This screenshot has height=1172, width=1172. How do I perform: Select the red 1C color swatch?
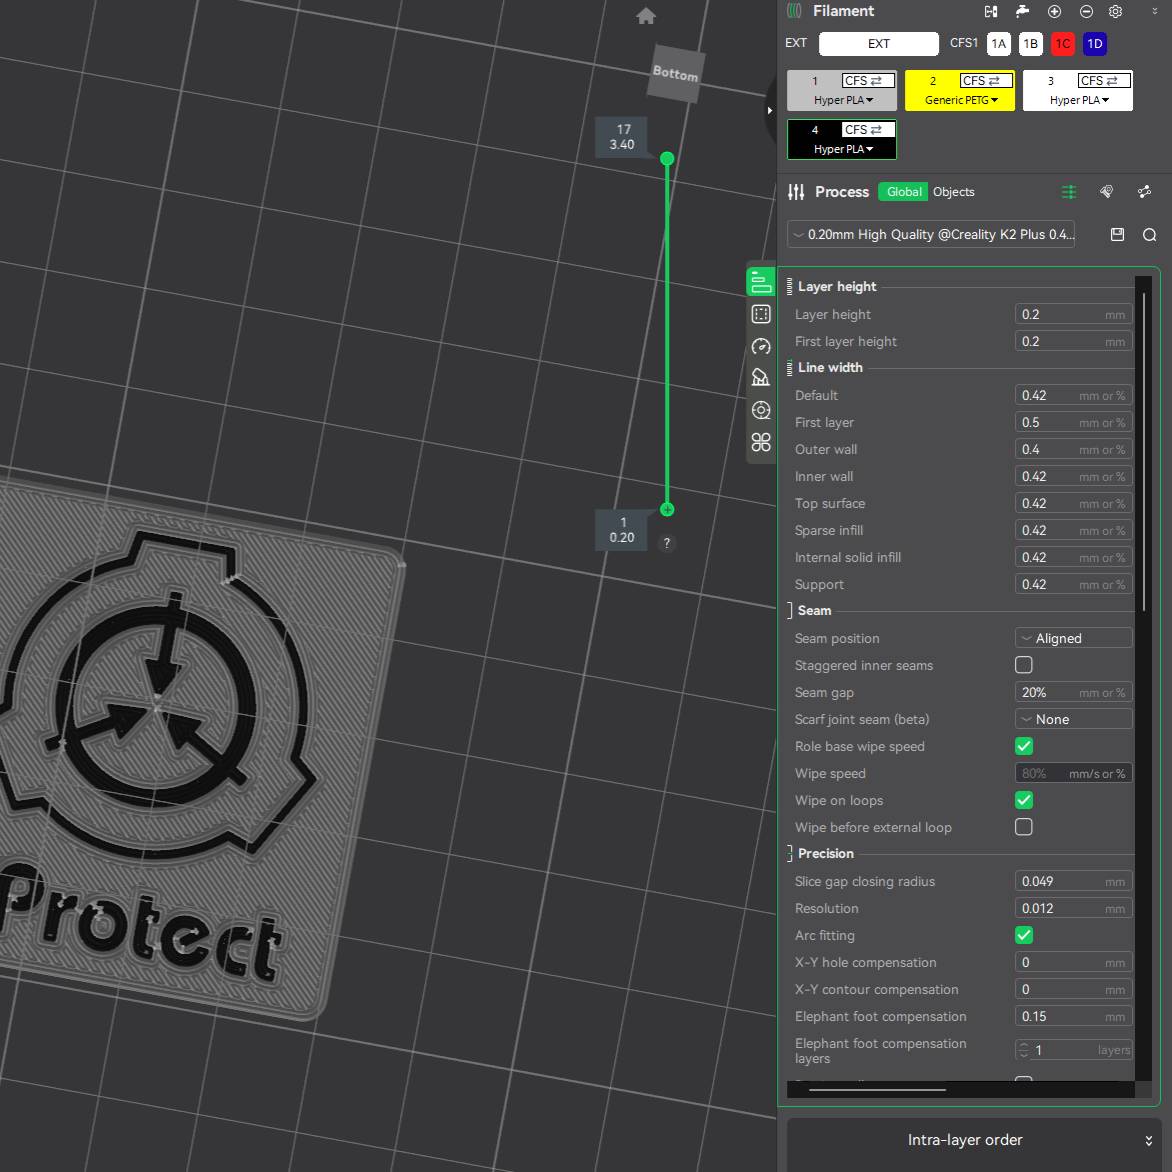pyautogui.click(x=1062, y=43)
